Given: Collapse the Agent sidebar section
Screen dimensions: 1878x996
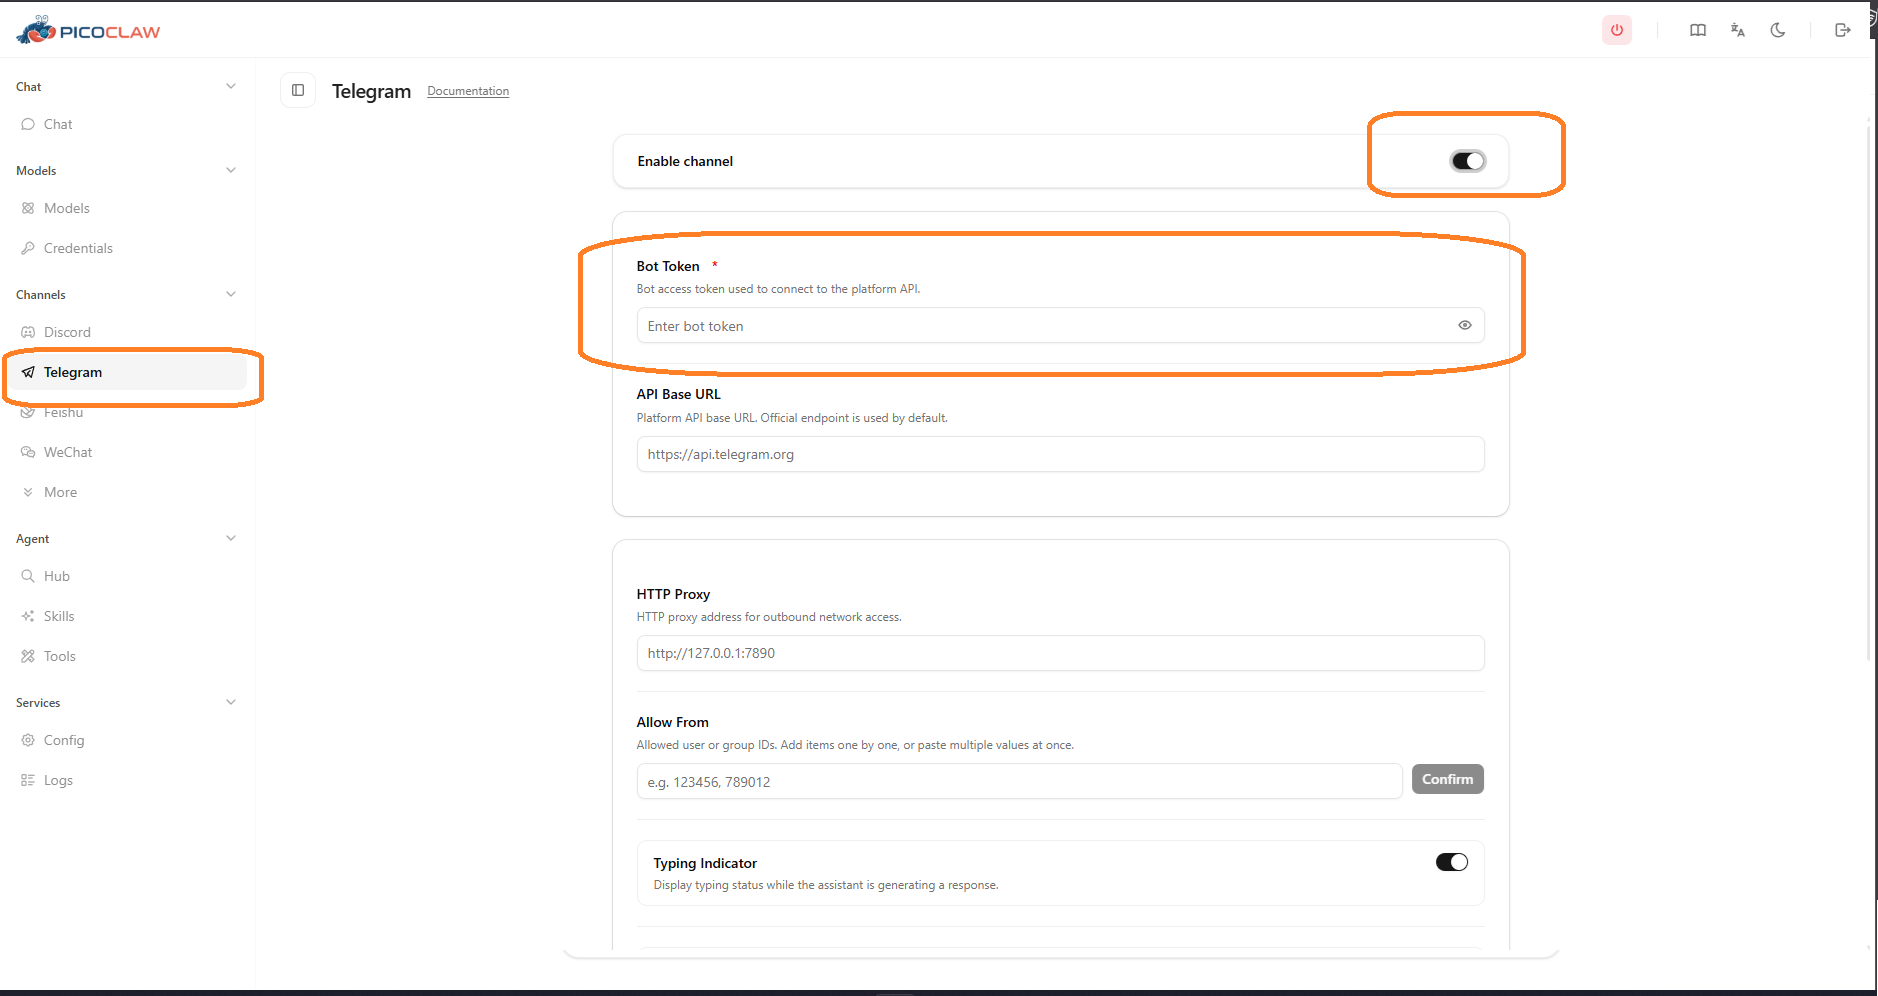Looking at the screenshot, I should coord(231,538).
